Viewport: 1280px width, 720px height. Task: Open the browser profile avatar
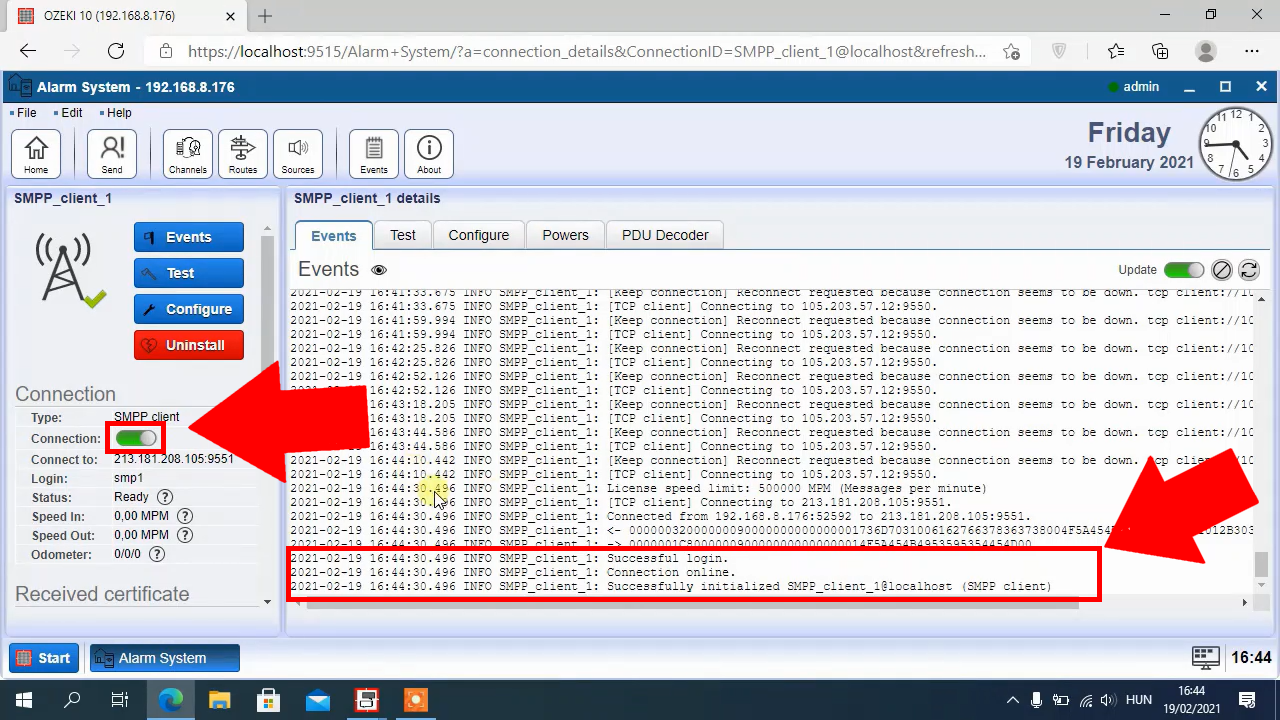point(1206,51)
